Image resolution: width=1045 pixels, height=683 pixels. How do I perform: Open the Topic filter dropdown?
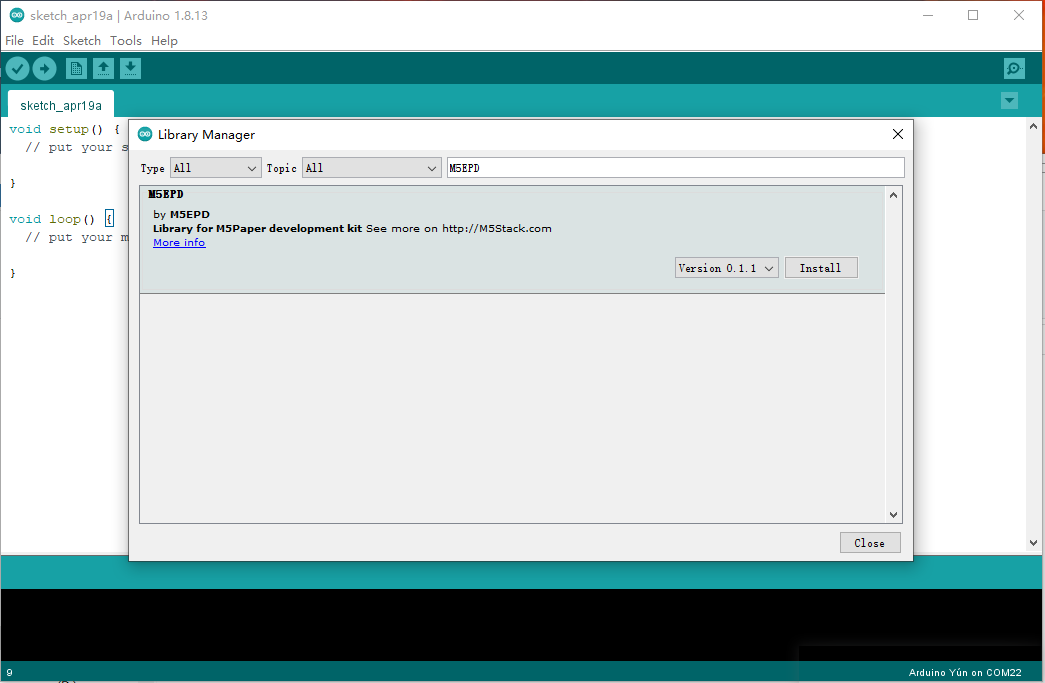pos(371,168)
